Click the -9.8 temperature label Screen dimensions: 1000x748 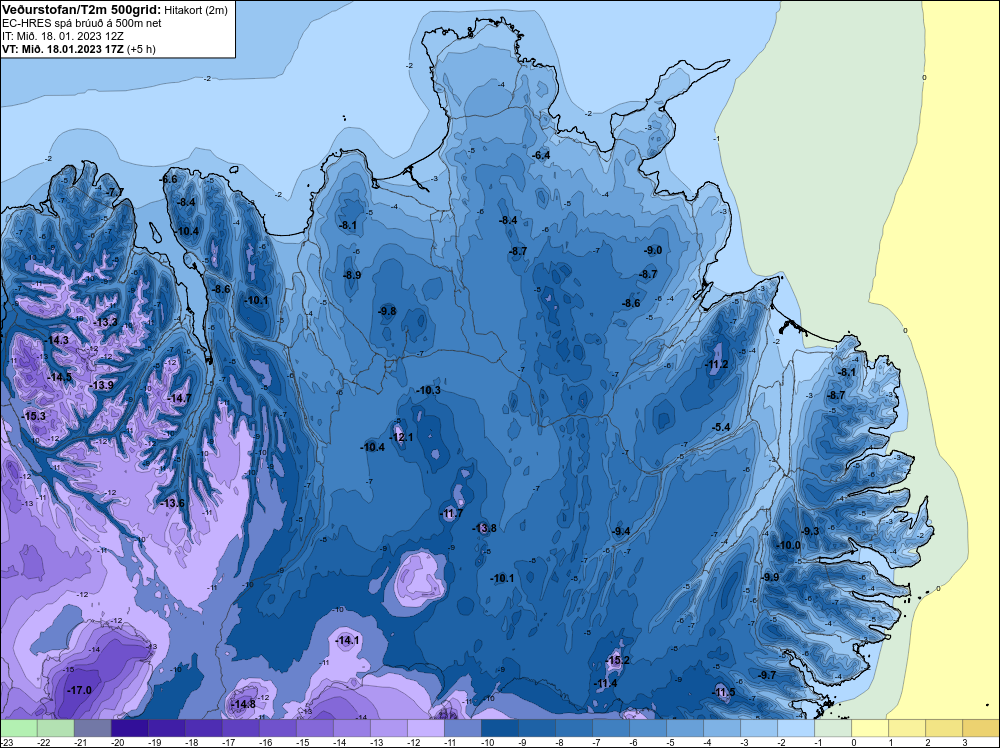[387, 311]
